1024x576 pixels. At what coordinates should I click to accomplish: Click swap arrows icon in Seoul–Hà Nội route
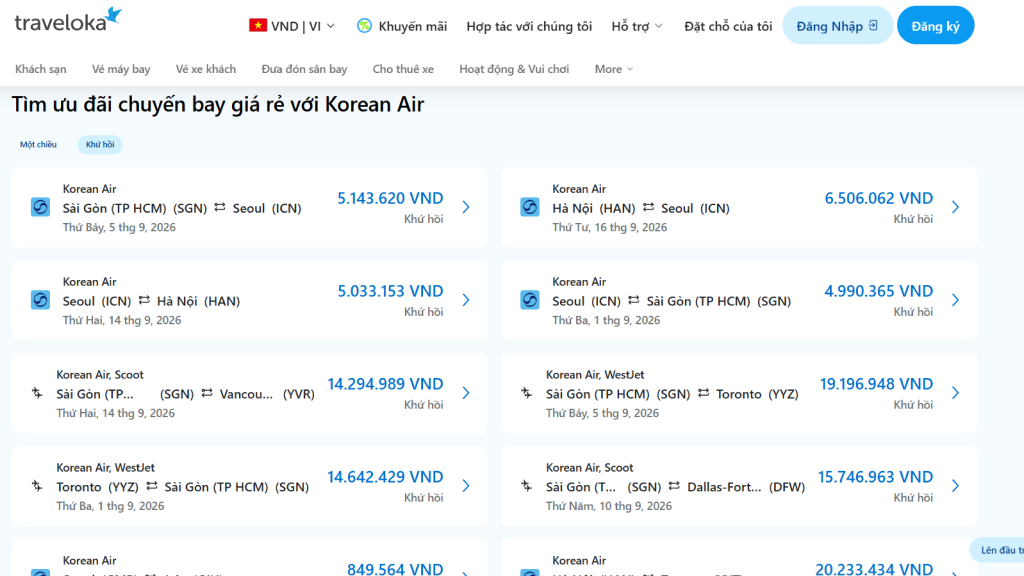pyautogui.click(x=144, y=300)
